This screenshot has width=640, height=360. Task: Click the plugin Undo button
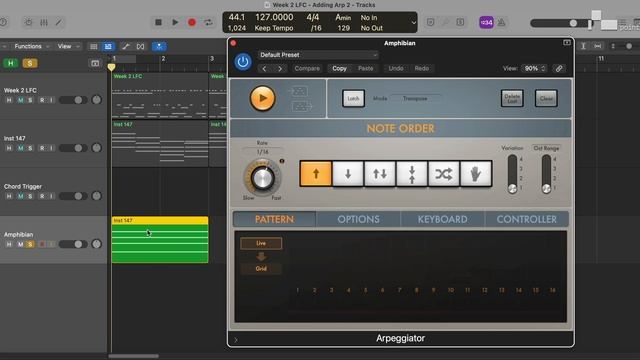click(x=396, y=69)
